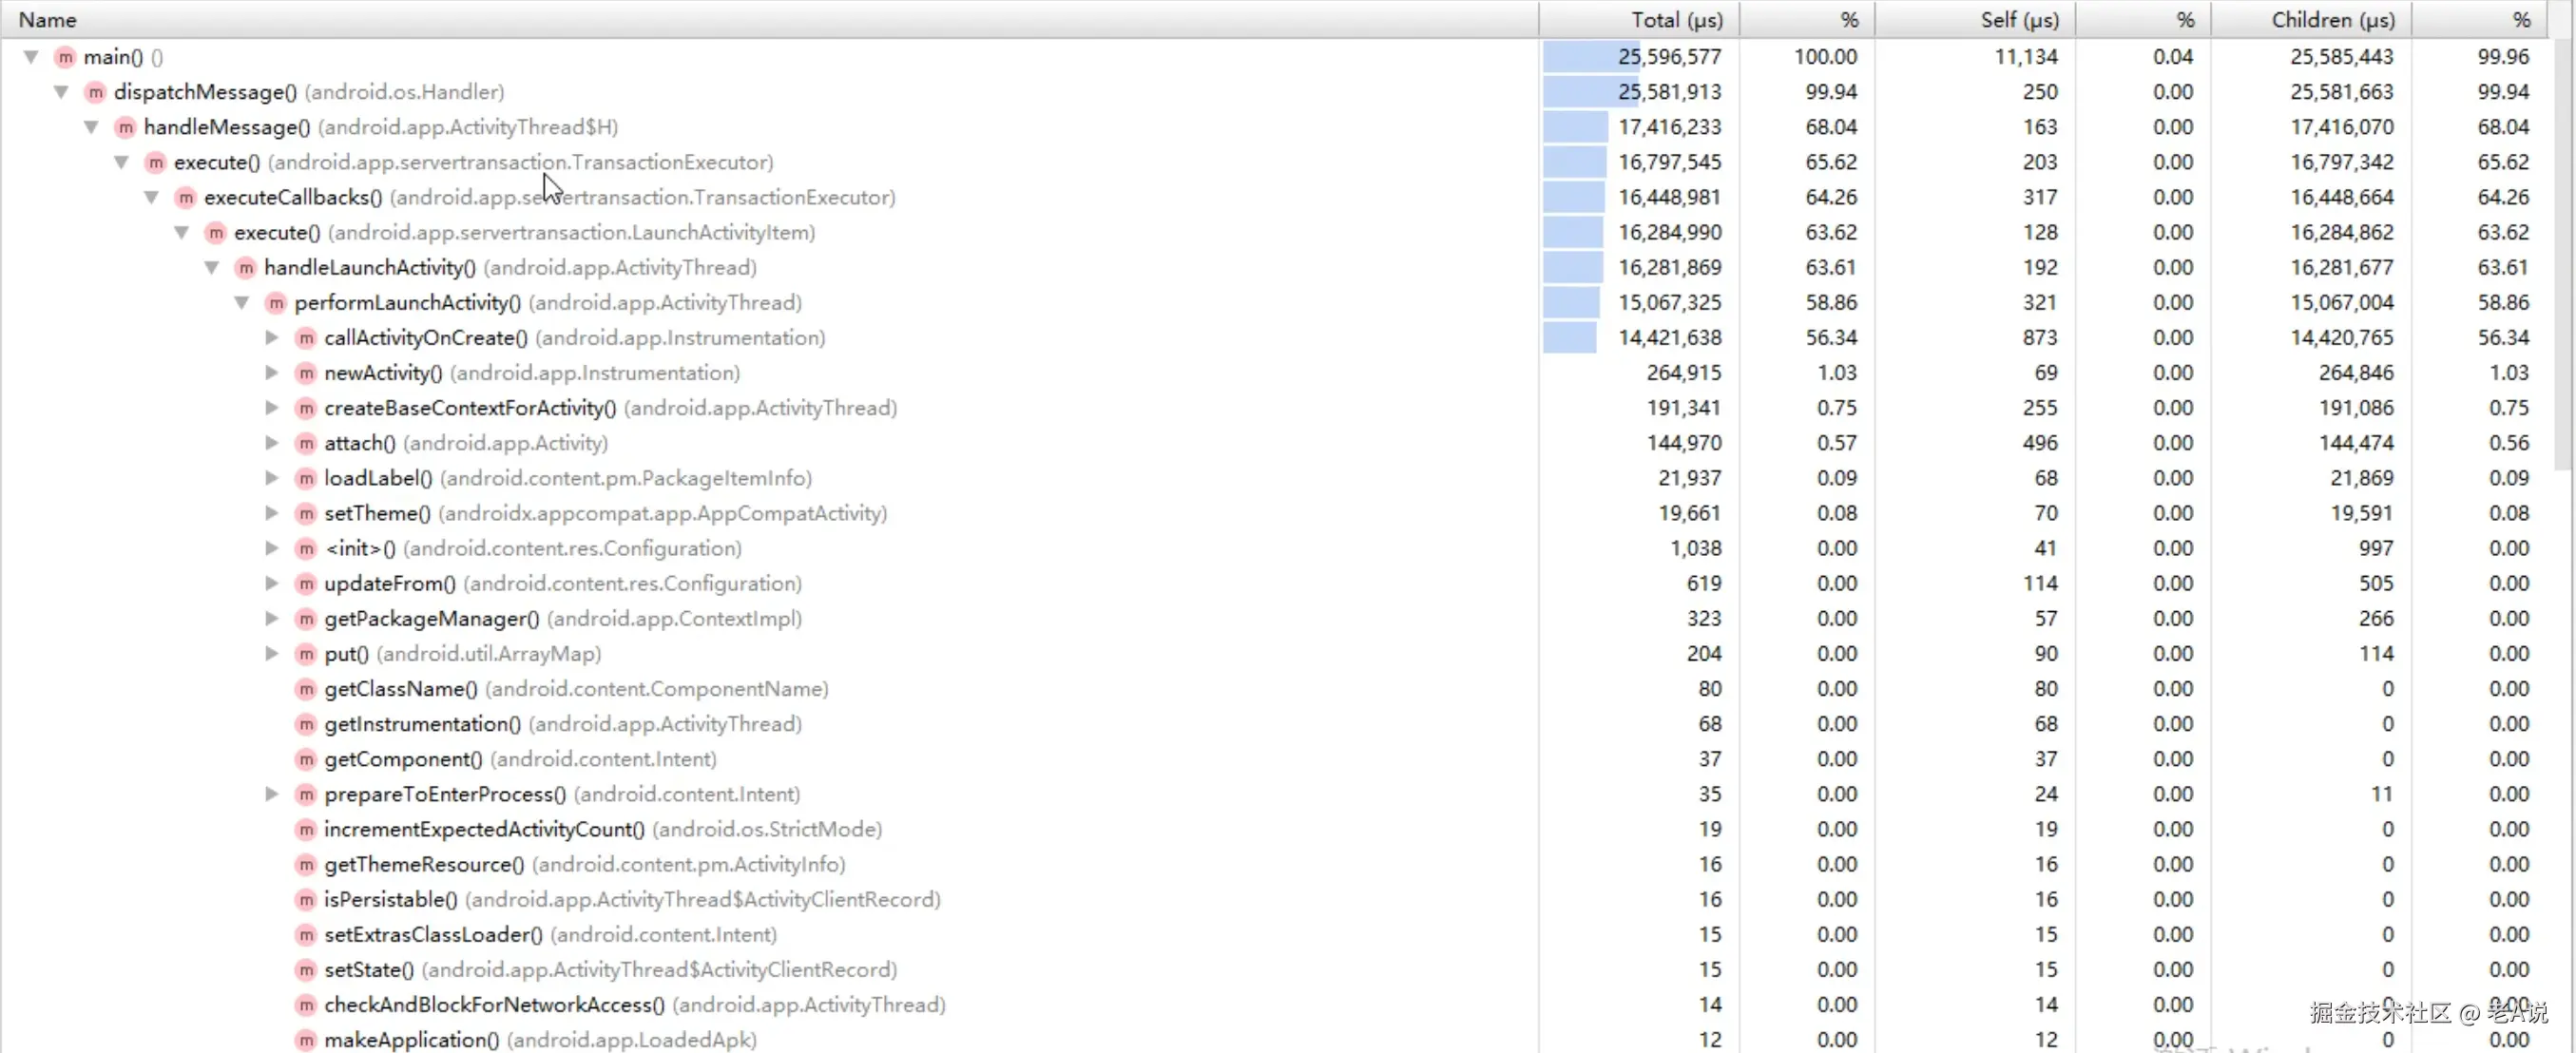Select the getInstrumentation() row text
The image size is (2576, 1053).
click(x=421, y=724)
